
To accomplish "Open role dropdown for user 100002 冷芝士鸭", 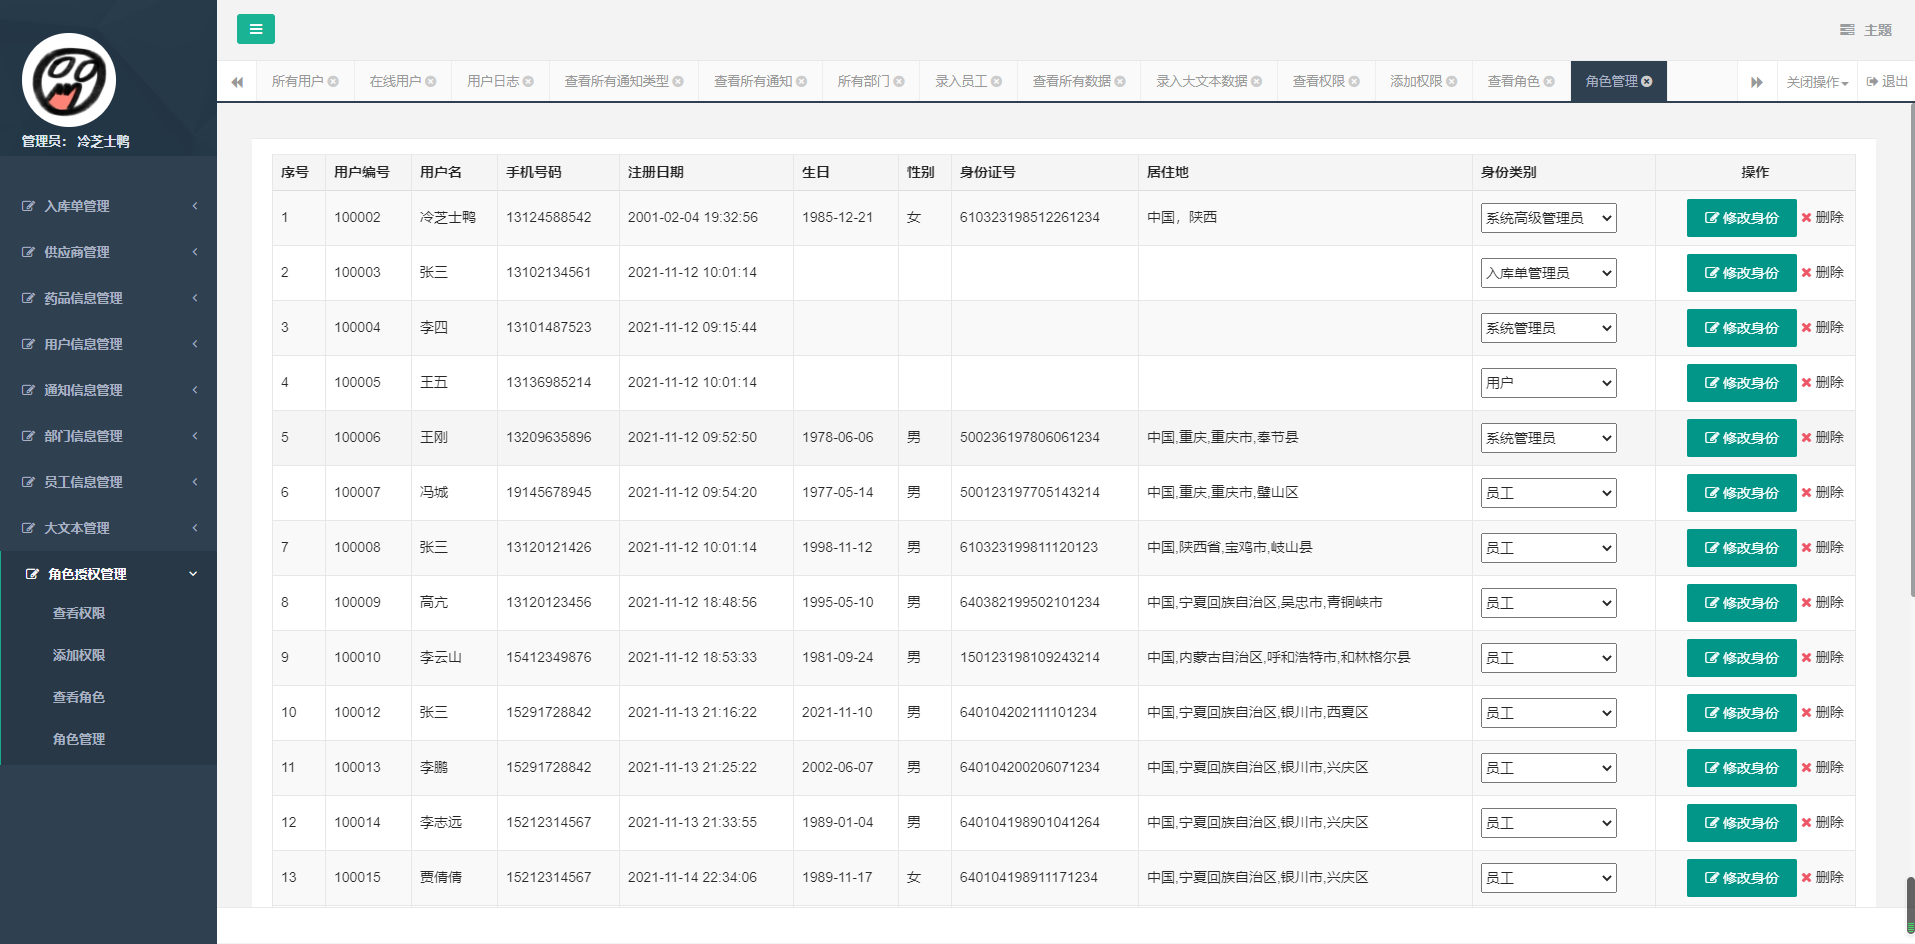I will click(1548, 218).
